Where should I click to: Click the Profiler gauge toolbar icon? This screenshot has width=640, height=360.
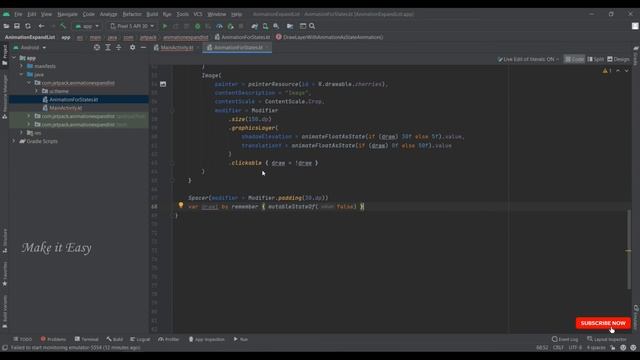220,26
